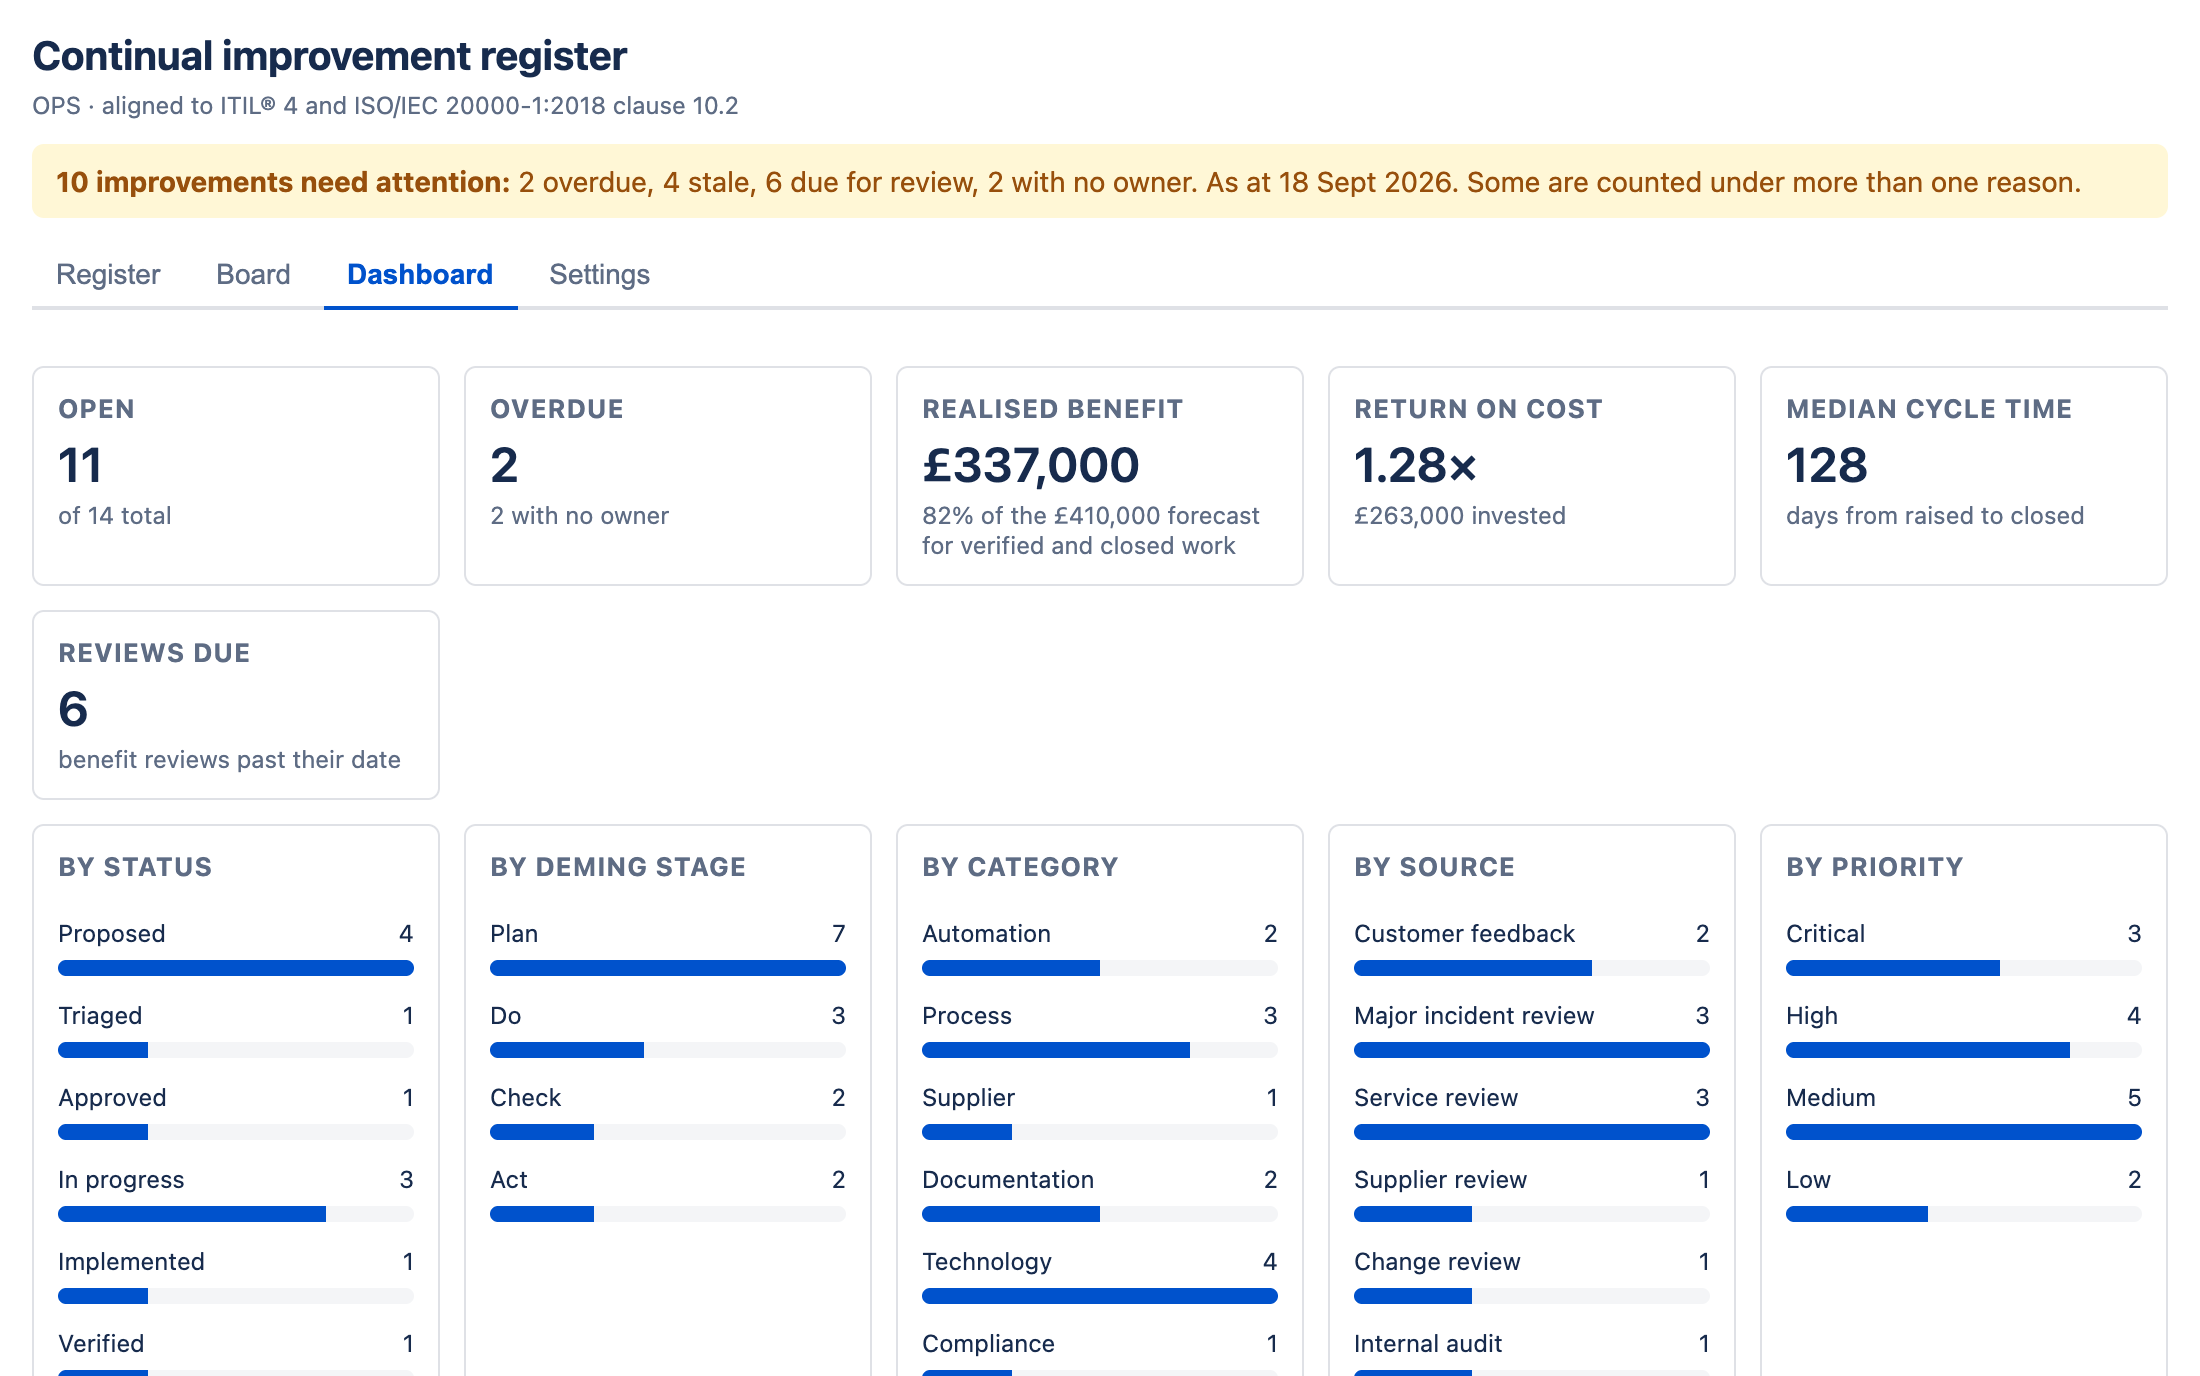Click the Proposed status progress bar
2200x1376 pixels.
pyautogui.click(x=236, y=968)
